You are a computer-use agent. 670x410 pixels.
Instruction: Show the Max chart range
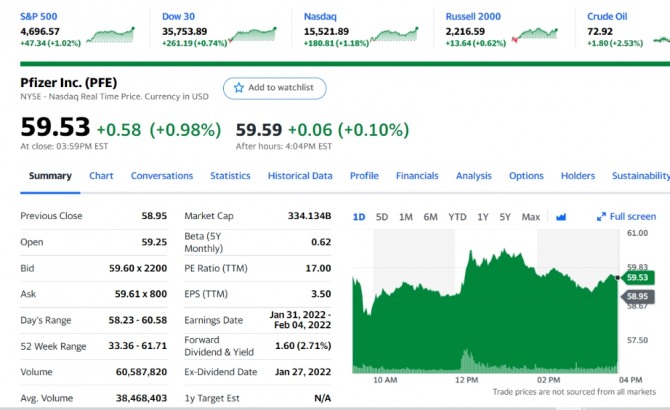pyautogui.click(x=531, y=216)
